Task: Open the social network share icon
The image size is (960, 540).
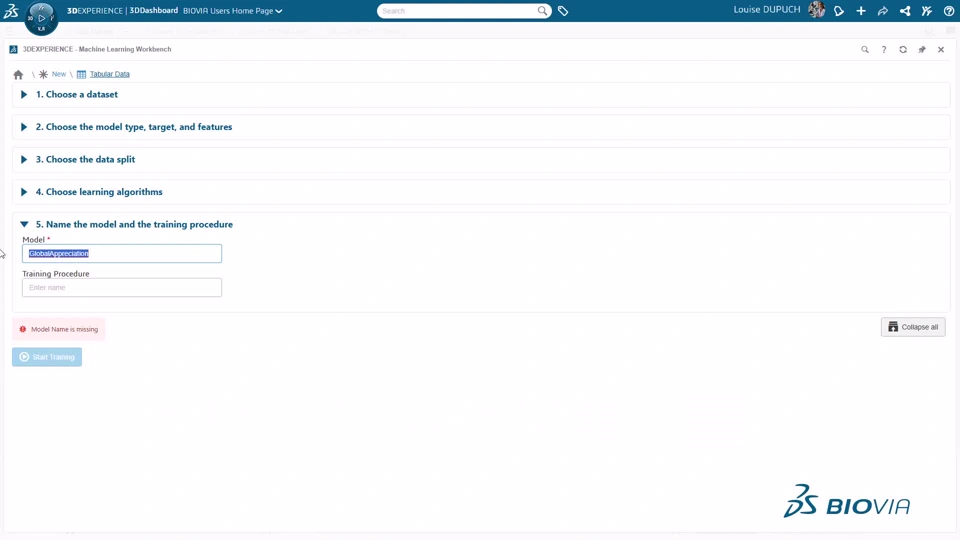Action: (x=905, y=11)
